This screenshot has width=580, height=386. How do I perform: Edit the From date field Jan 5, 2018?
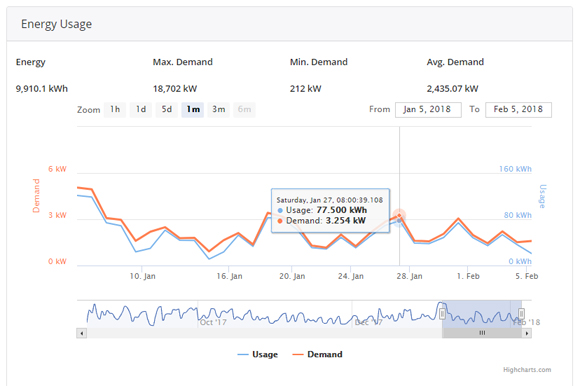tap(428, 110)
